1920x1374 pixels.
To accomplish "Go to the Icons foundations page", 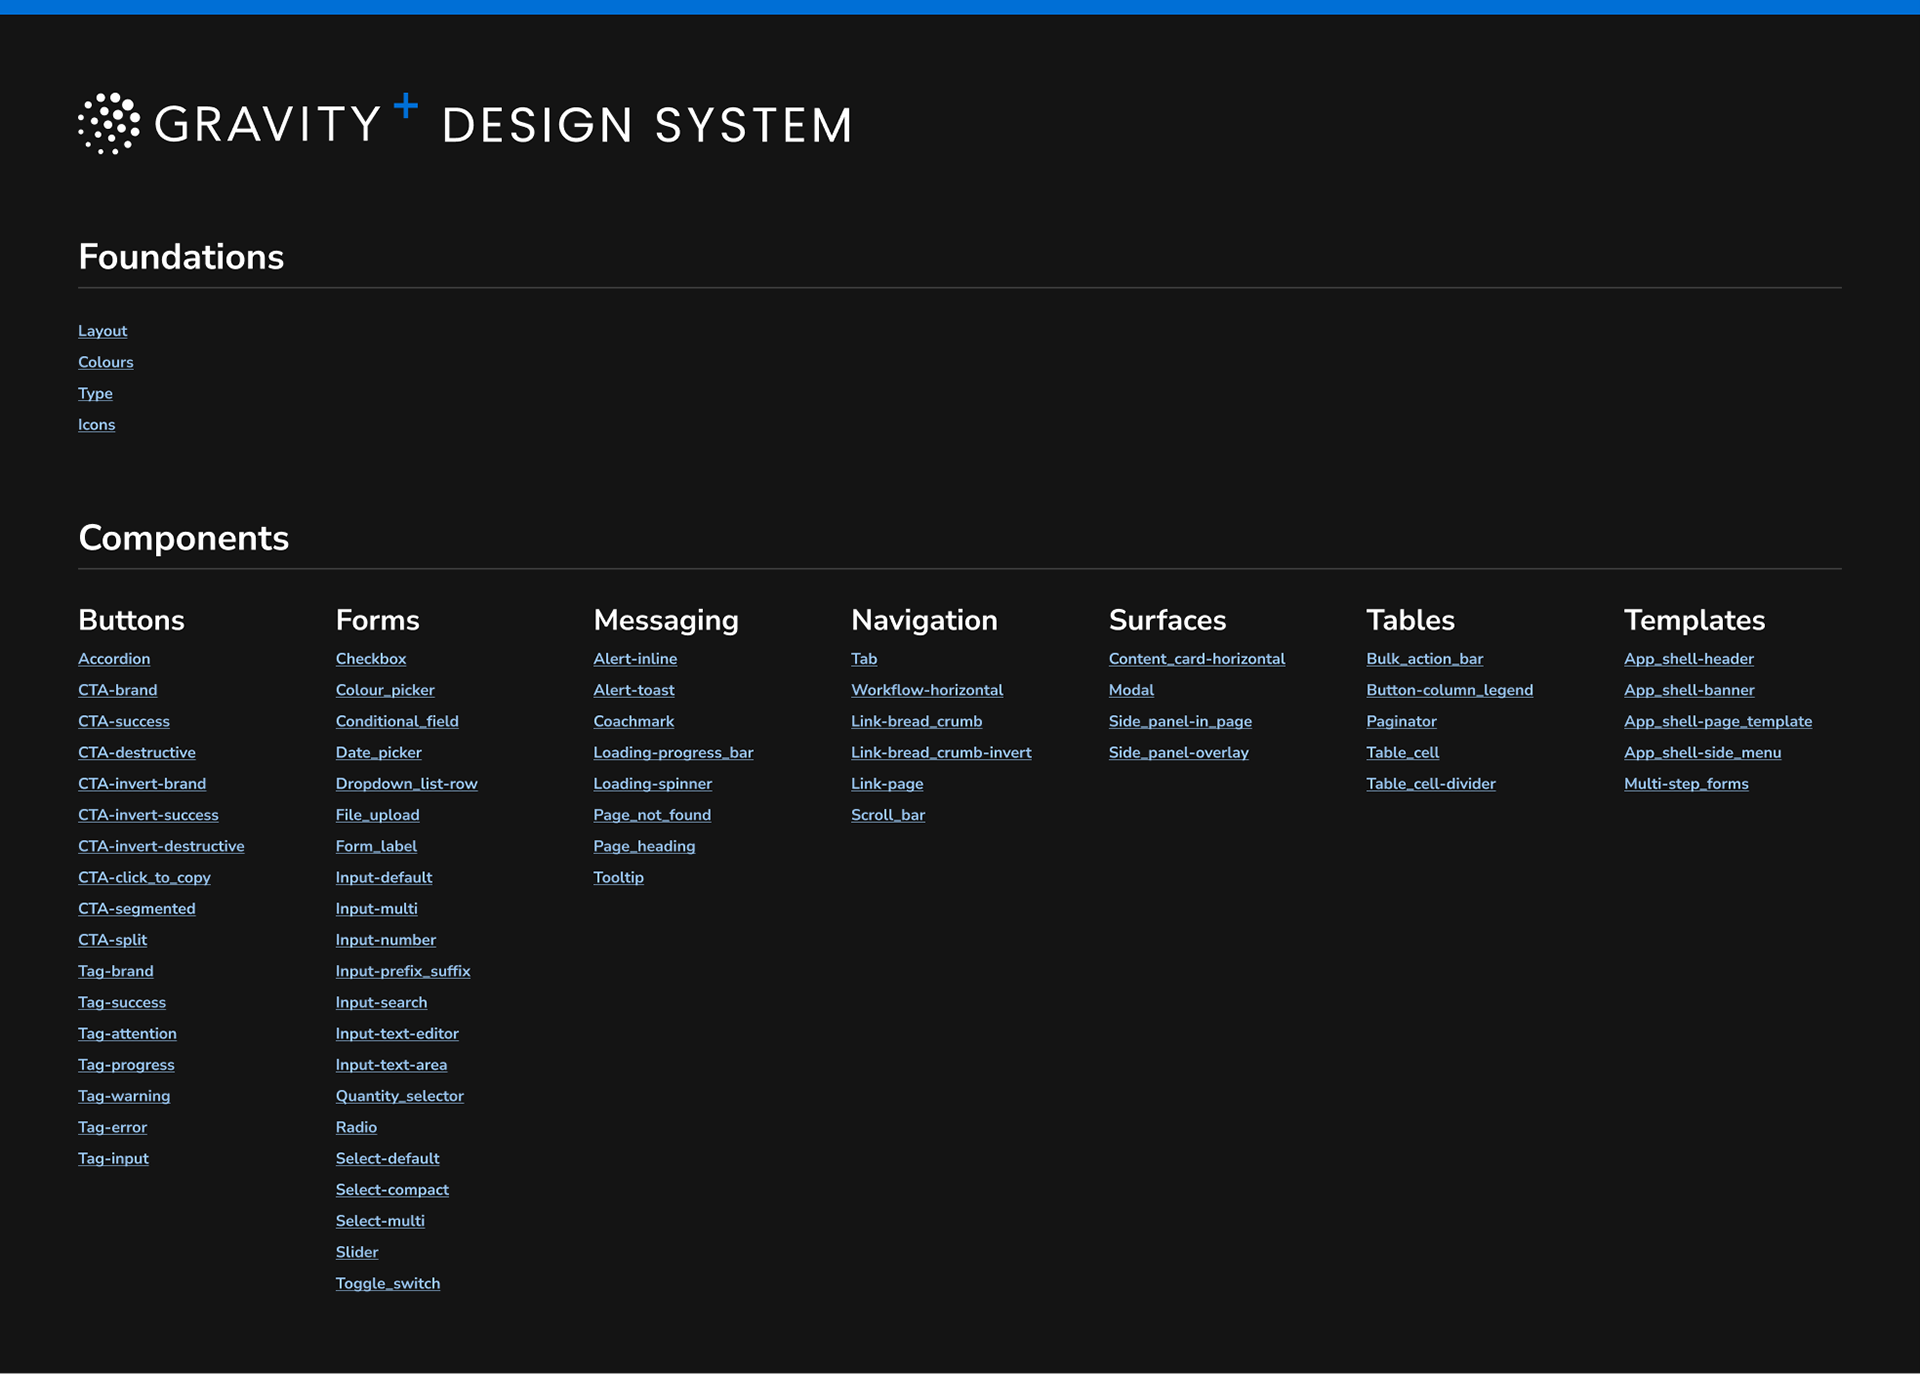I will click(96, 425).
